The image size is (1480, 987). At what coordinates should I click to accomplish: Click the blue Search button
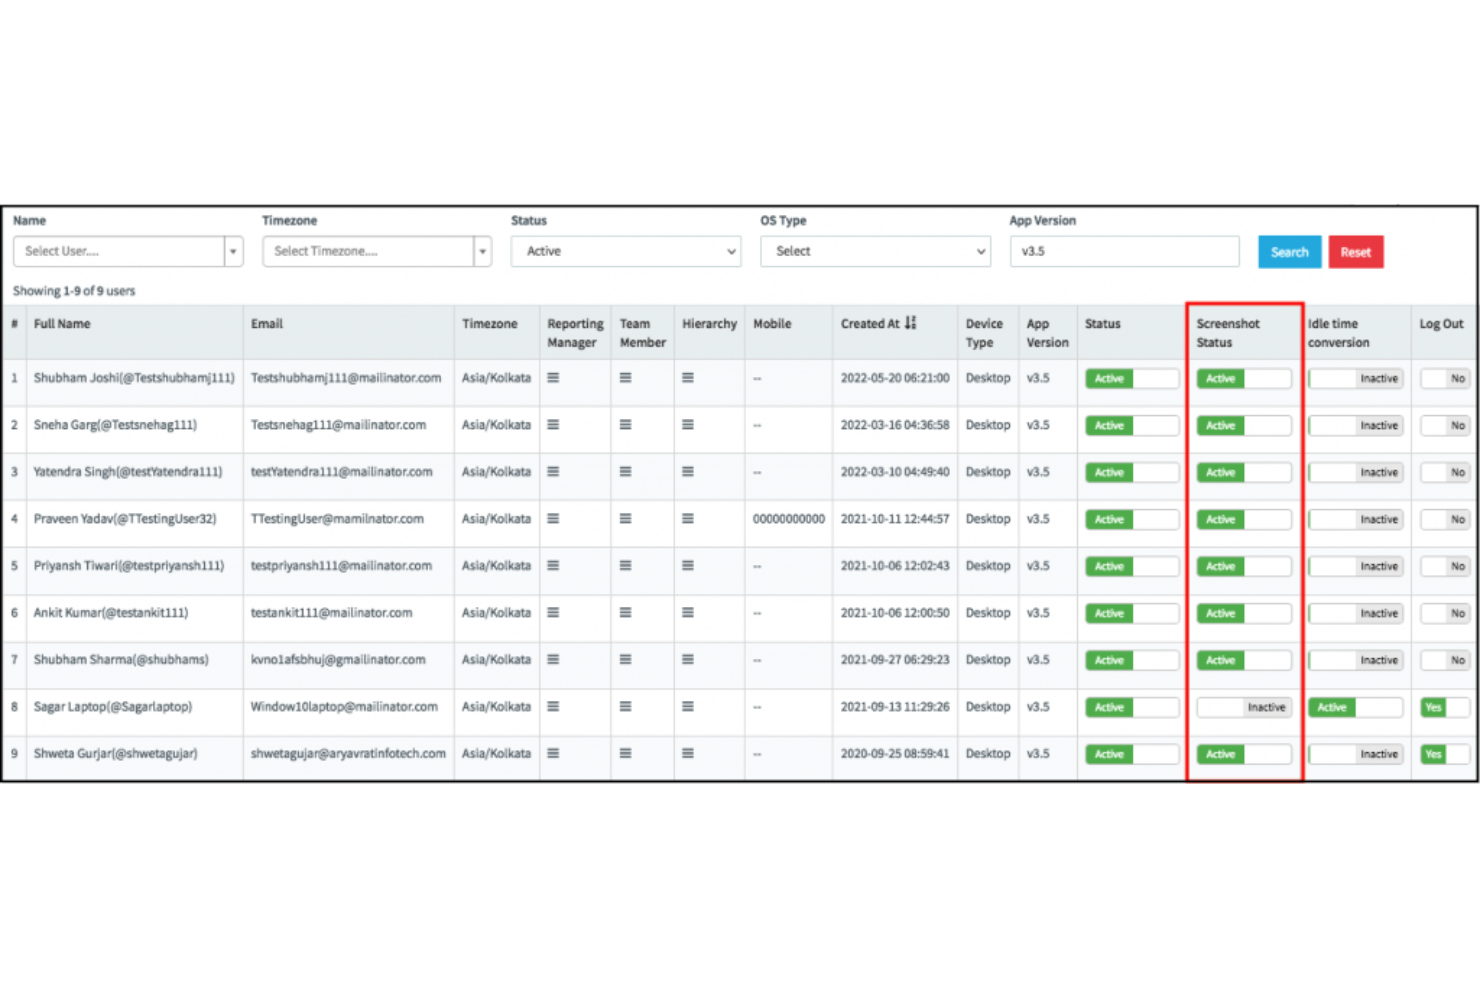1290,252
